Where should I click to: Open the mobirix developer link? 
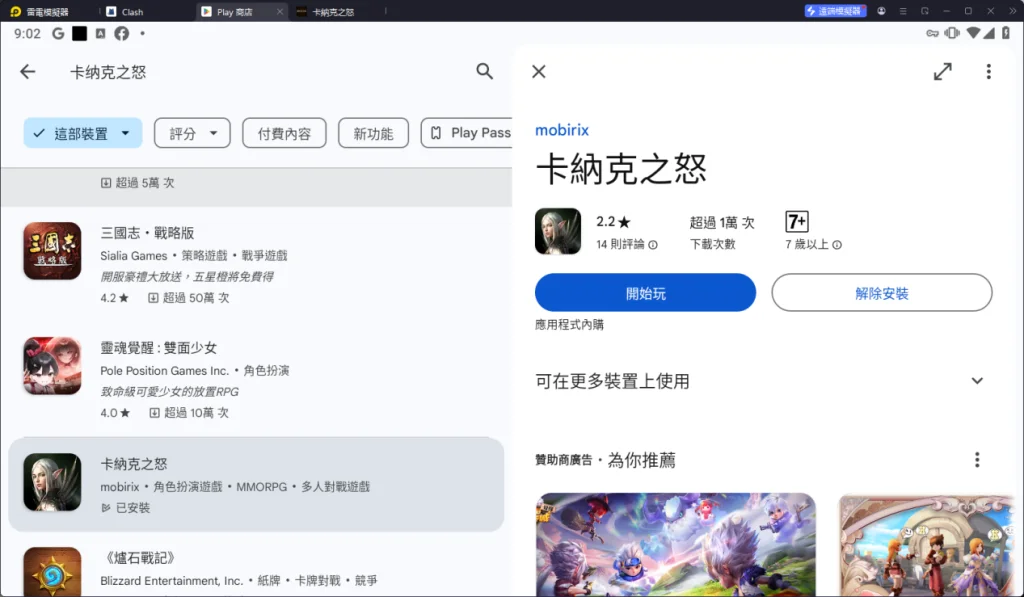[562, 130]
